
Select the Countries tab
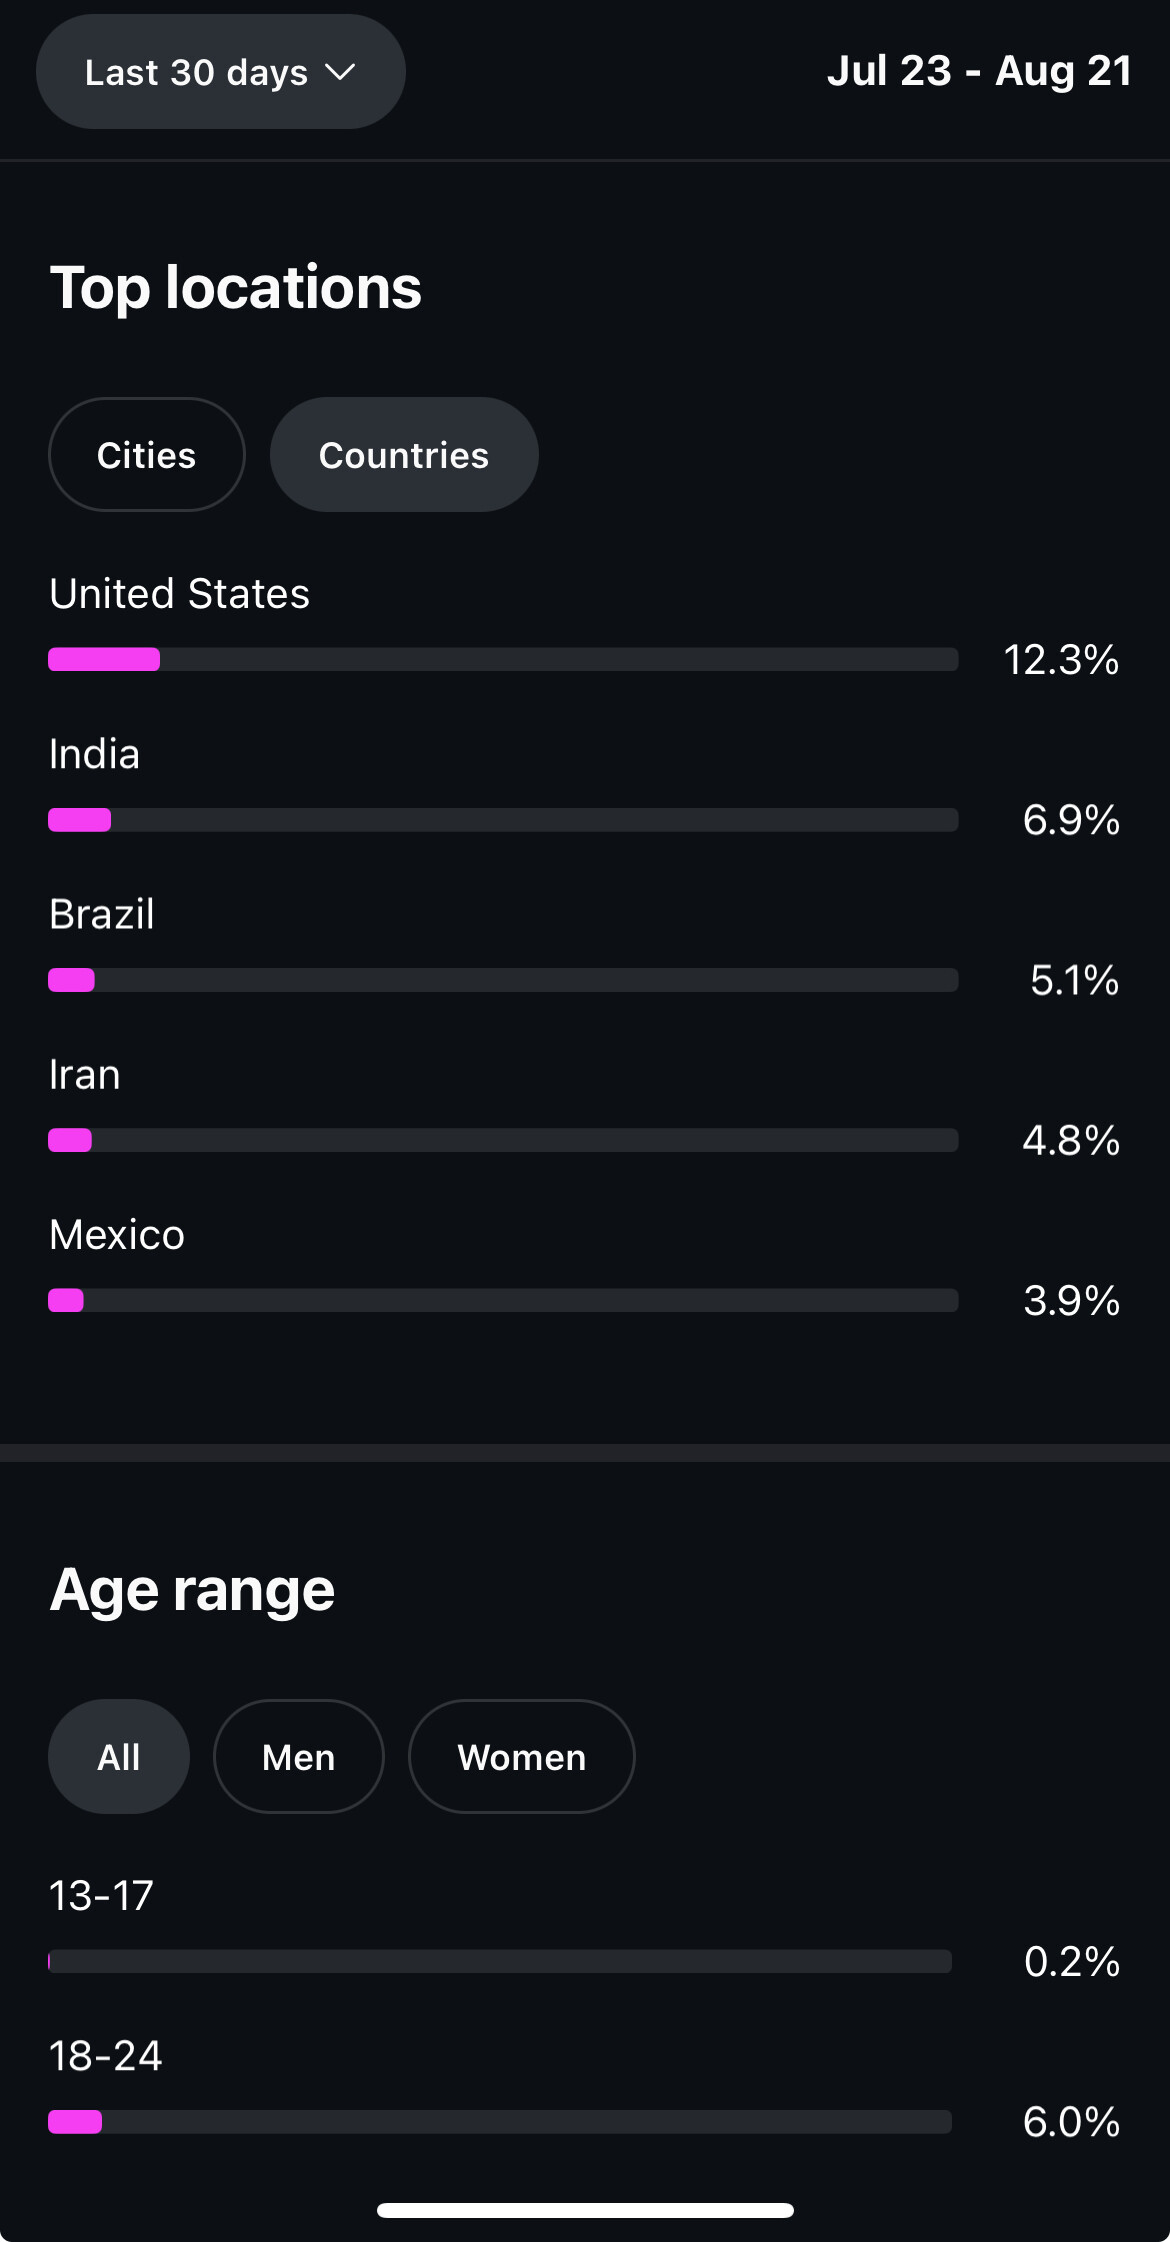click(404, 455)
